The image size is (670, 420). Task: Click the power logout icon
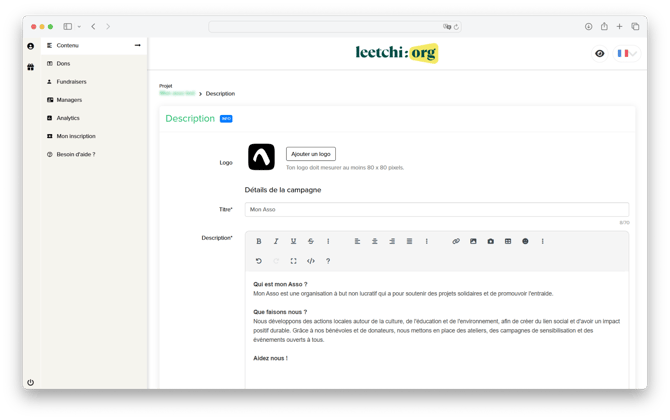point(30,382)
